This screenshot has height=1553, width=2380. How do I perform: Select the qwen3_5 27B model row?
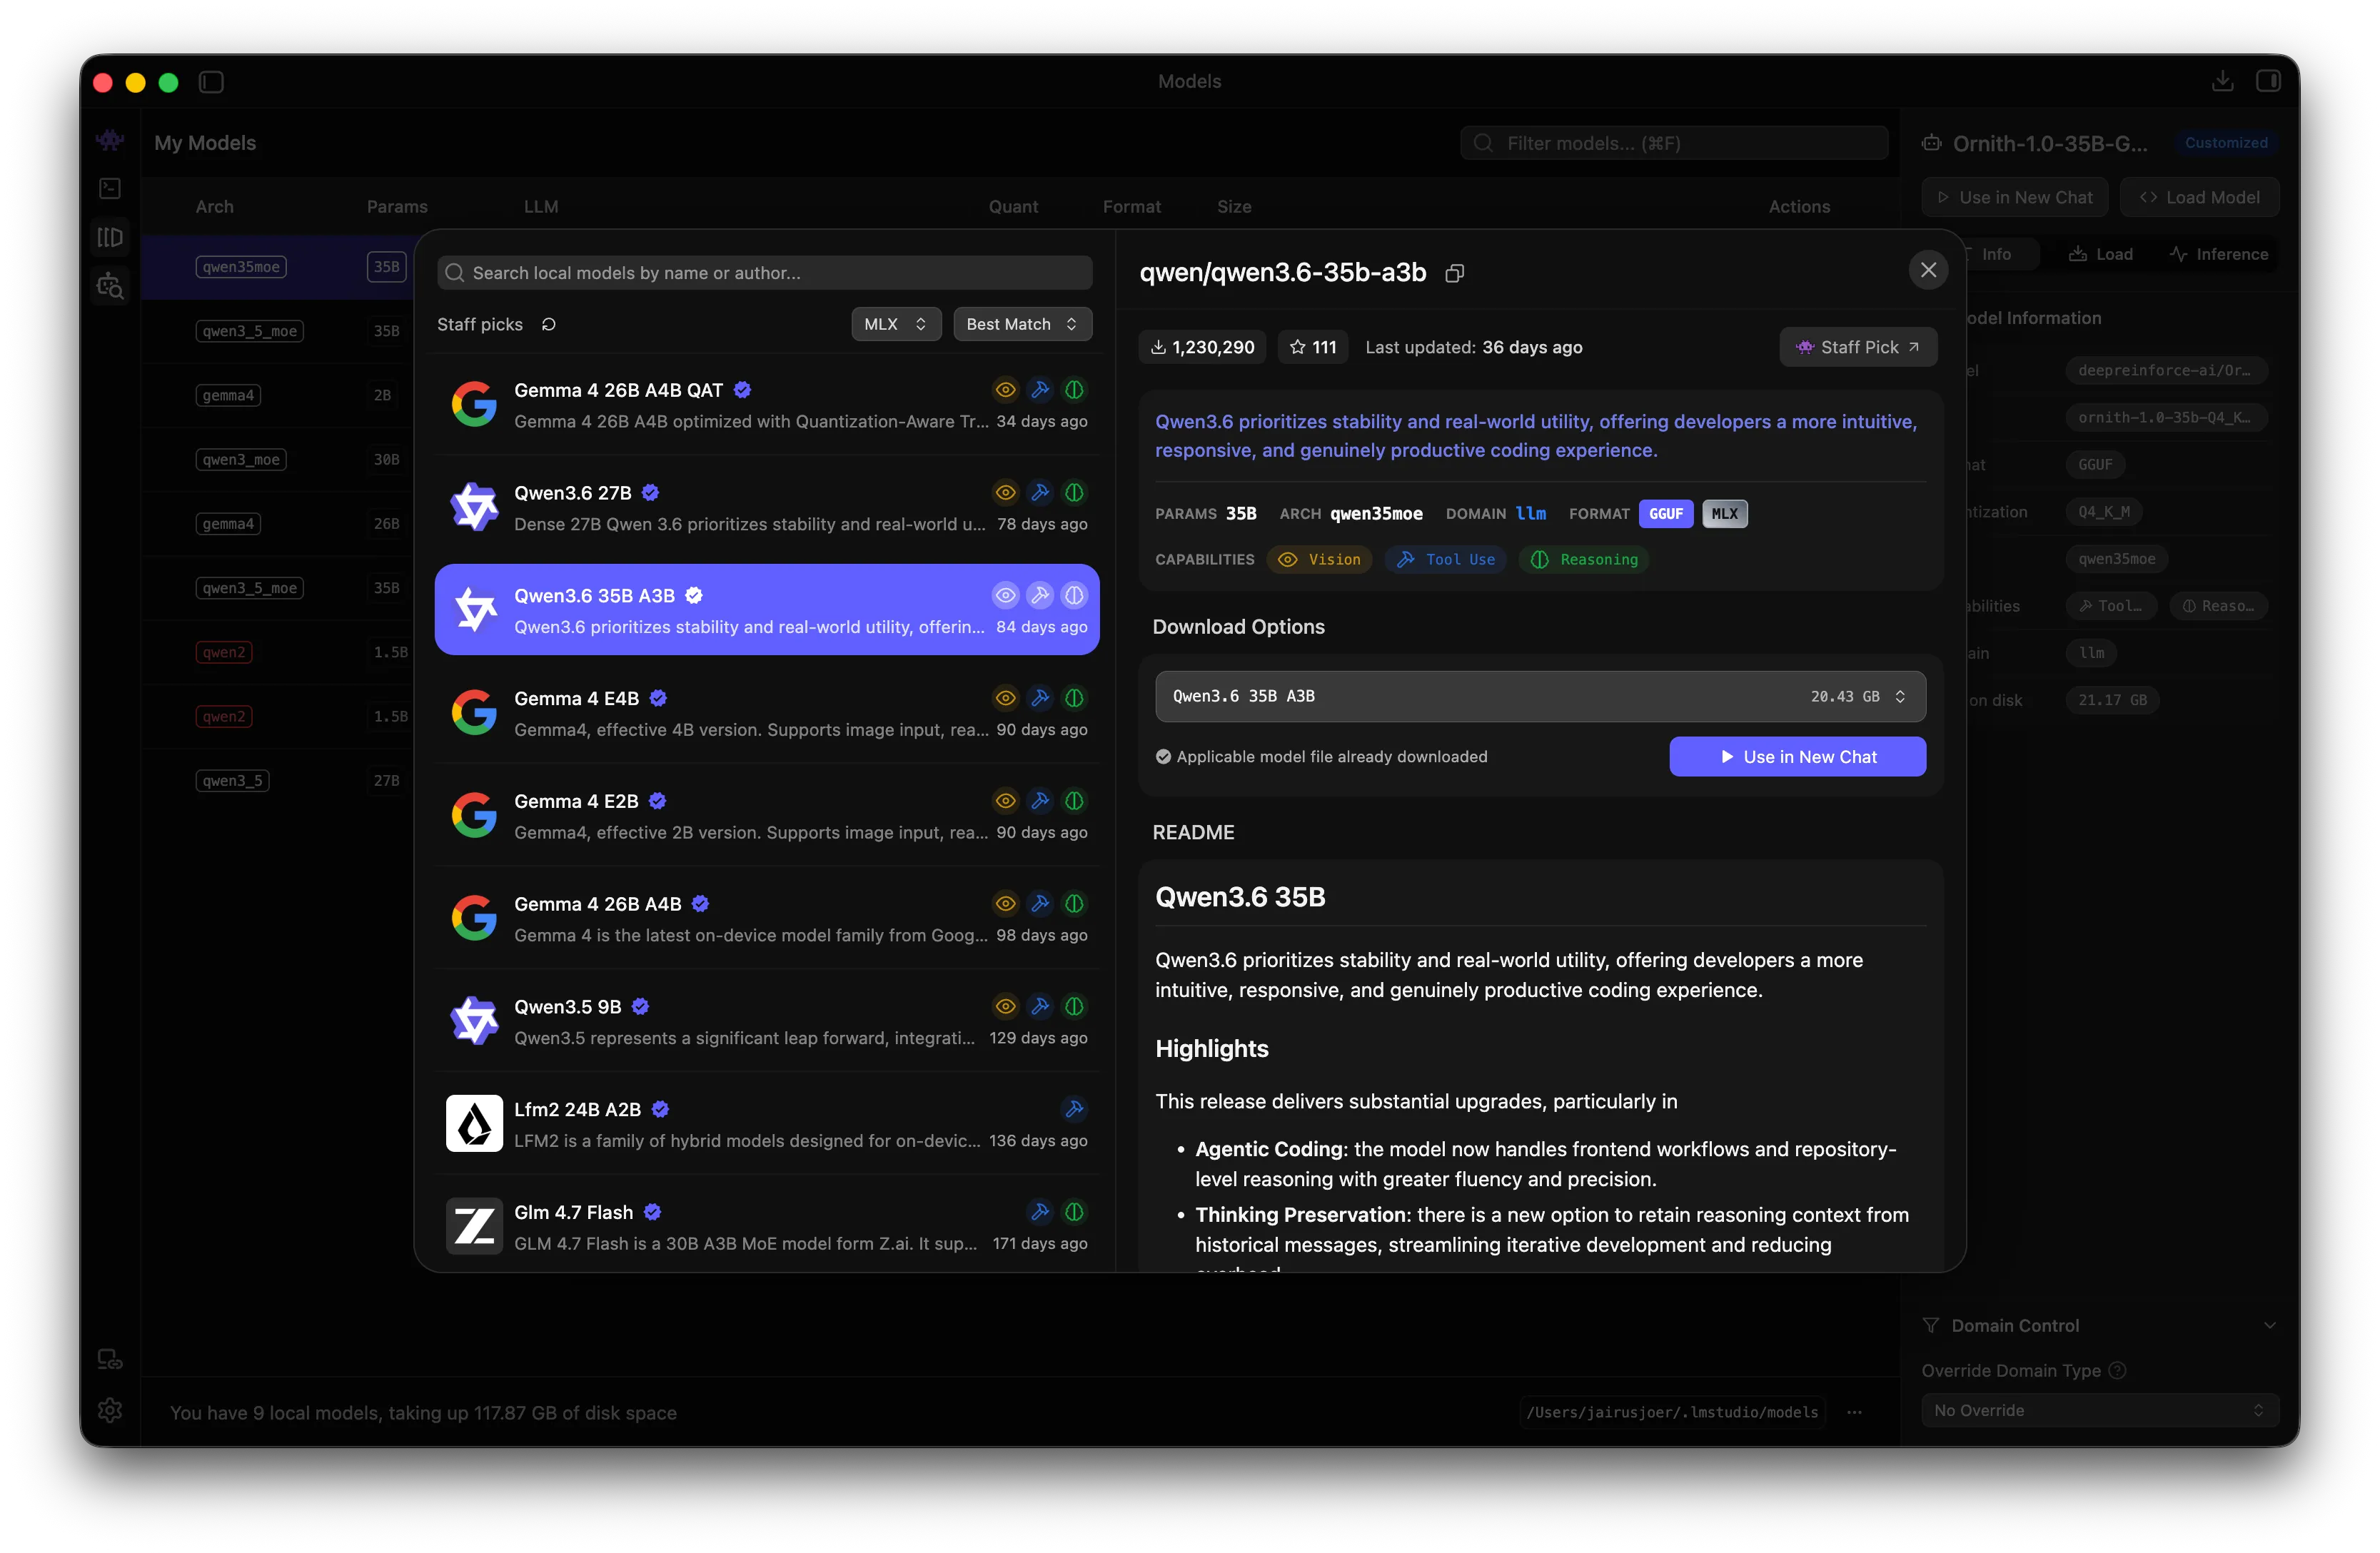278,781
